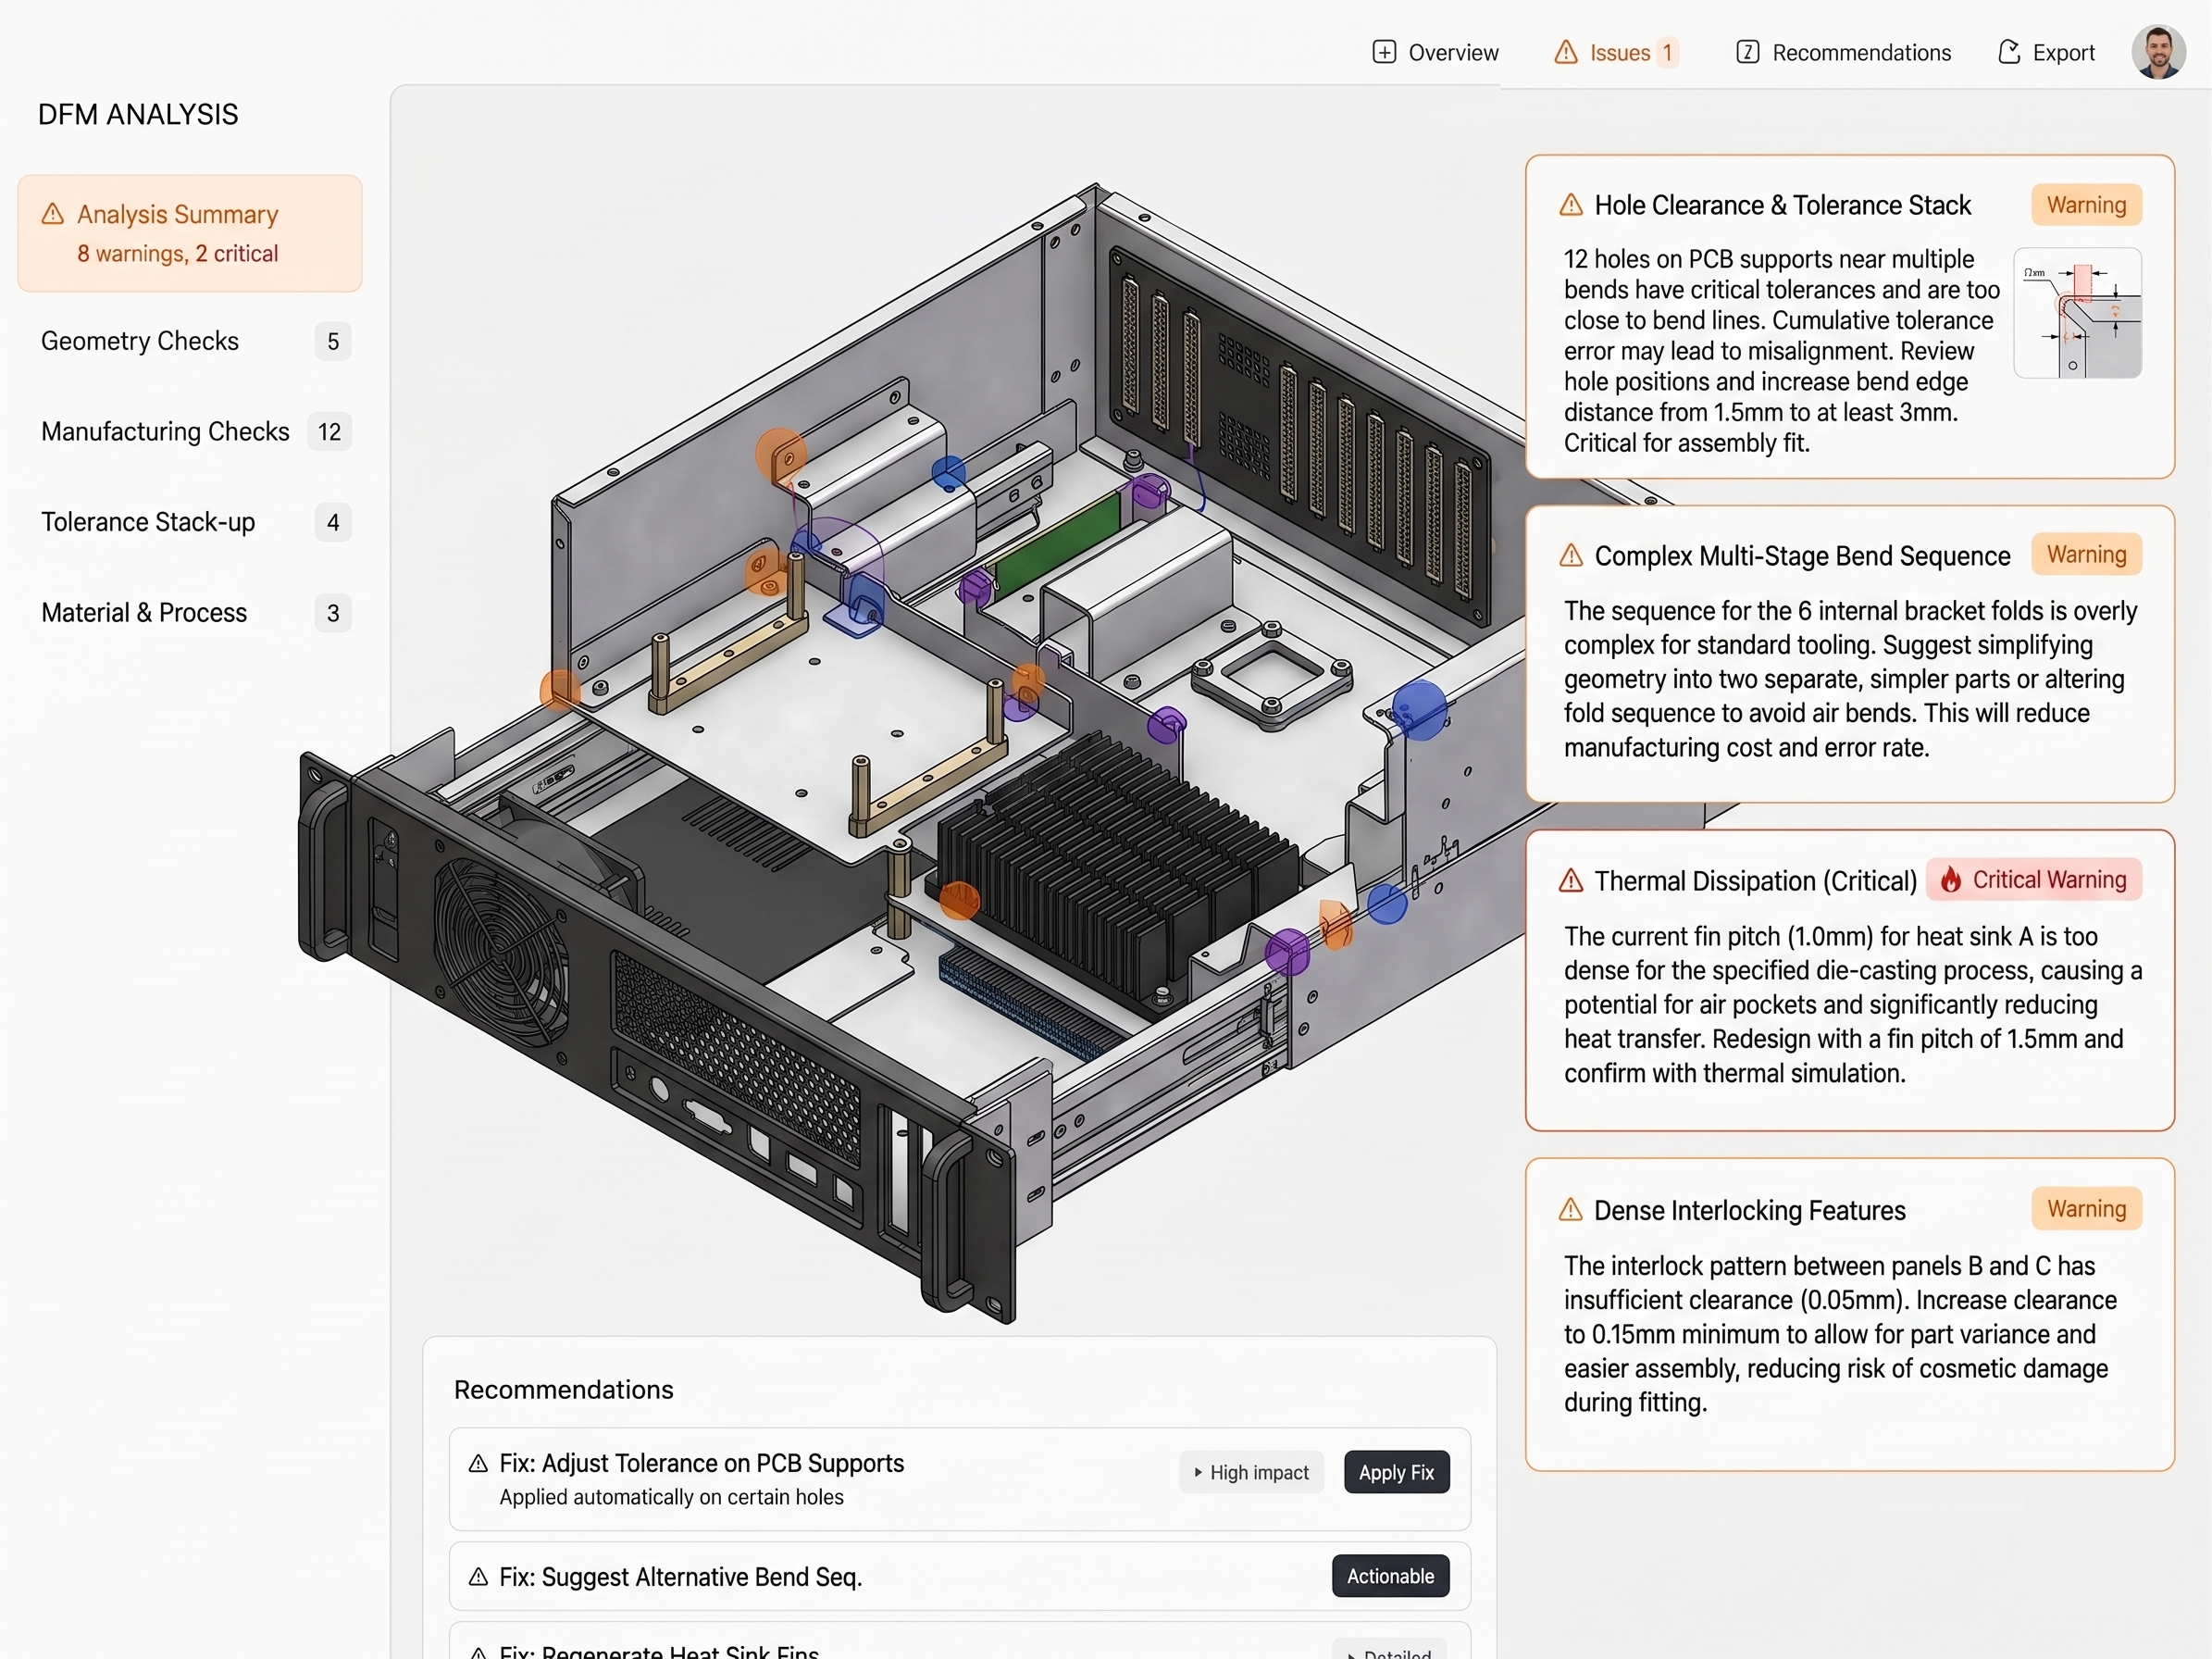
Task: Click the user avatar photo
Action: click(2159, 51)
